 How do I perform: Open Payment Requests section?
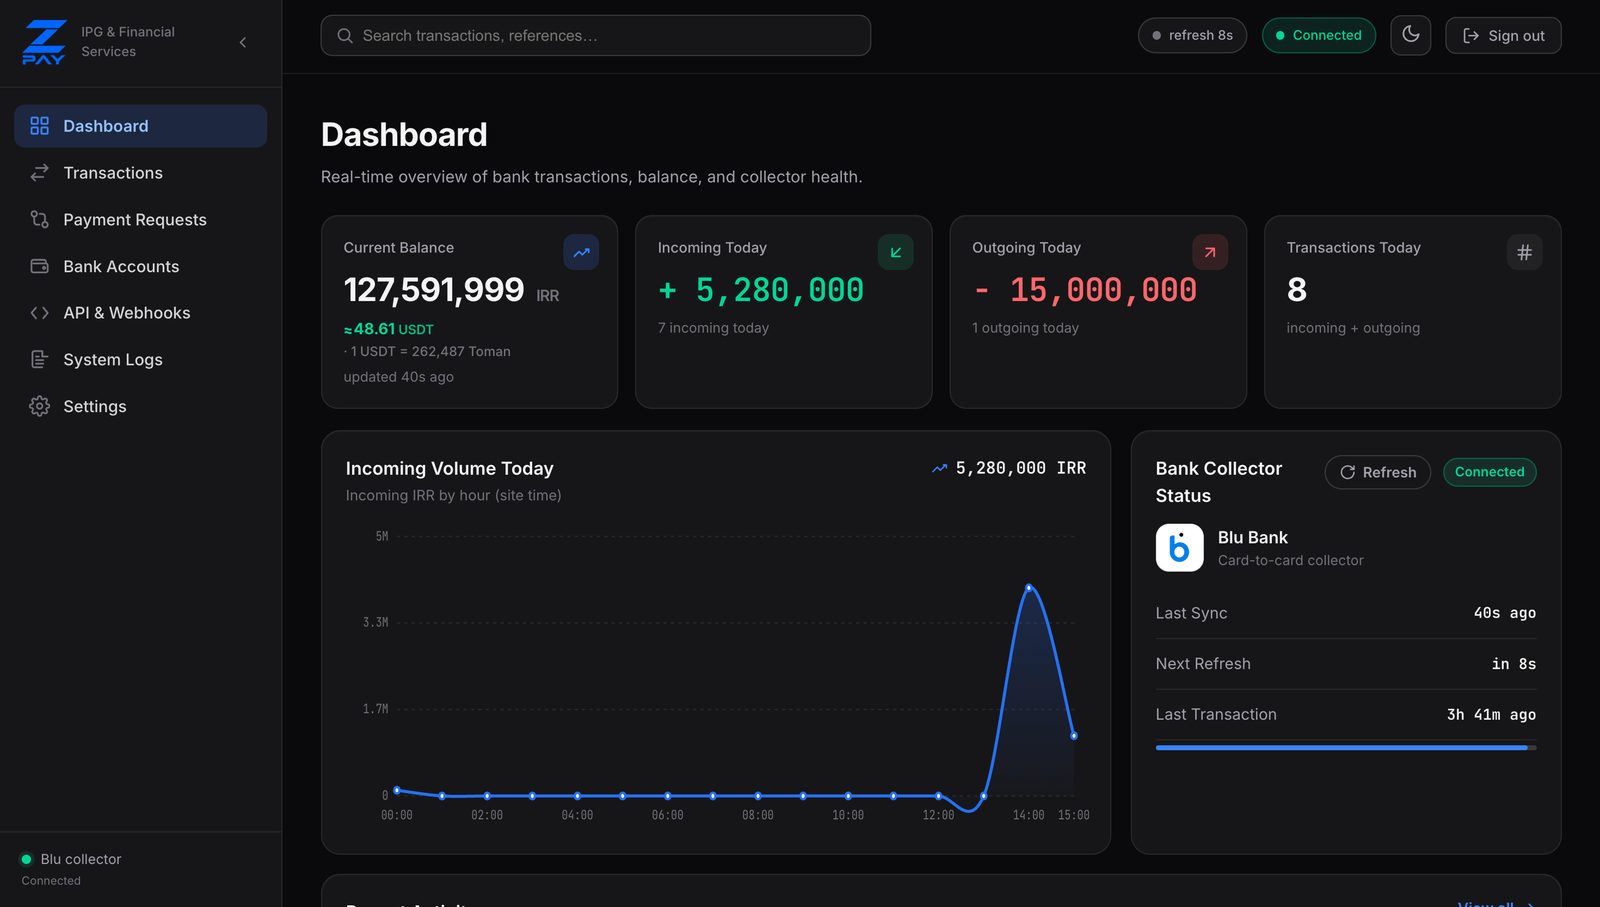140,220
